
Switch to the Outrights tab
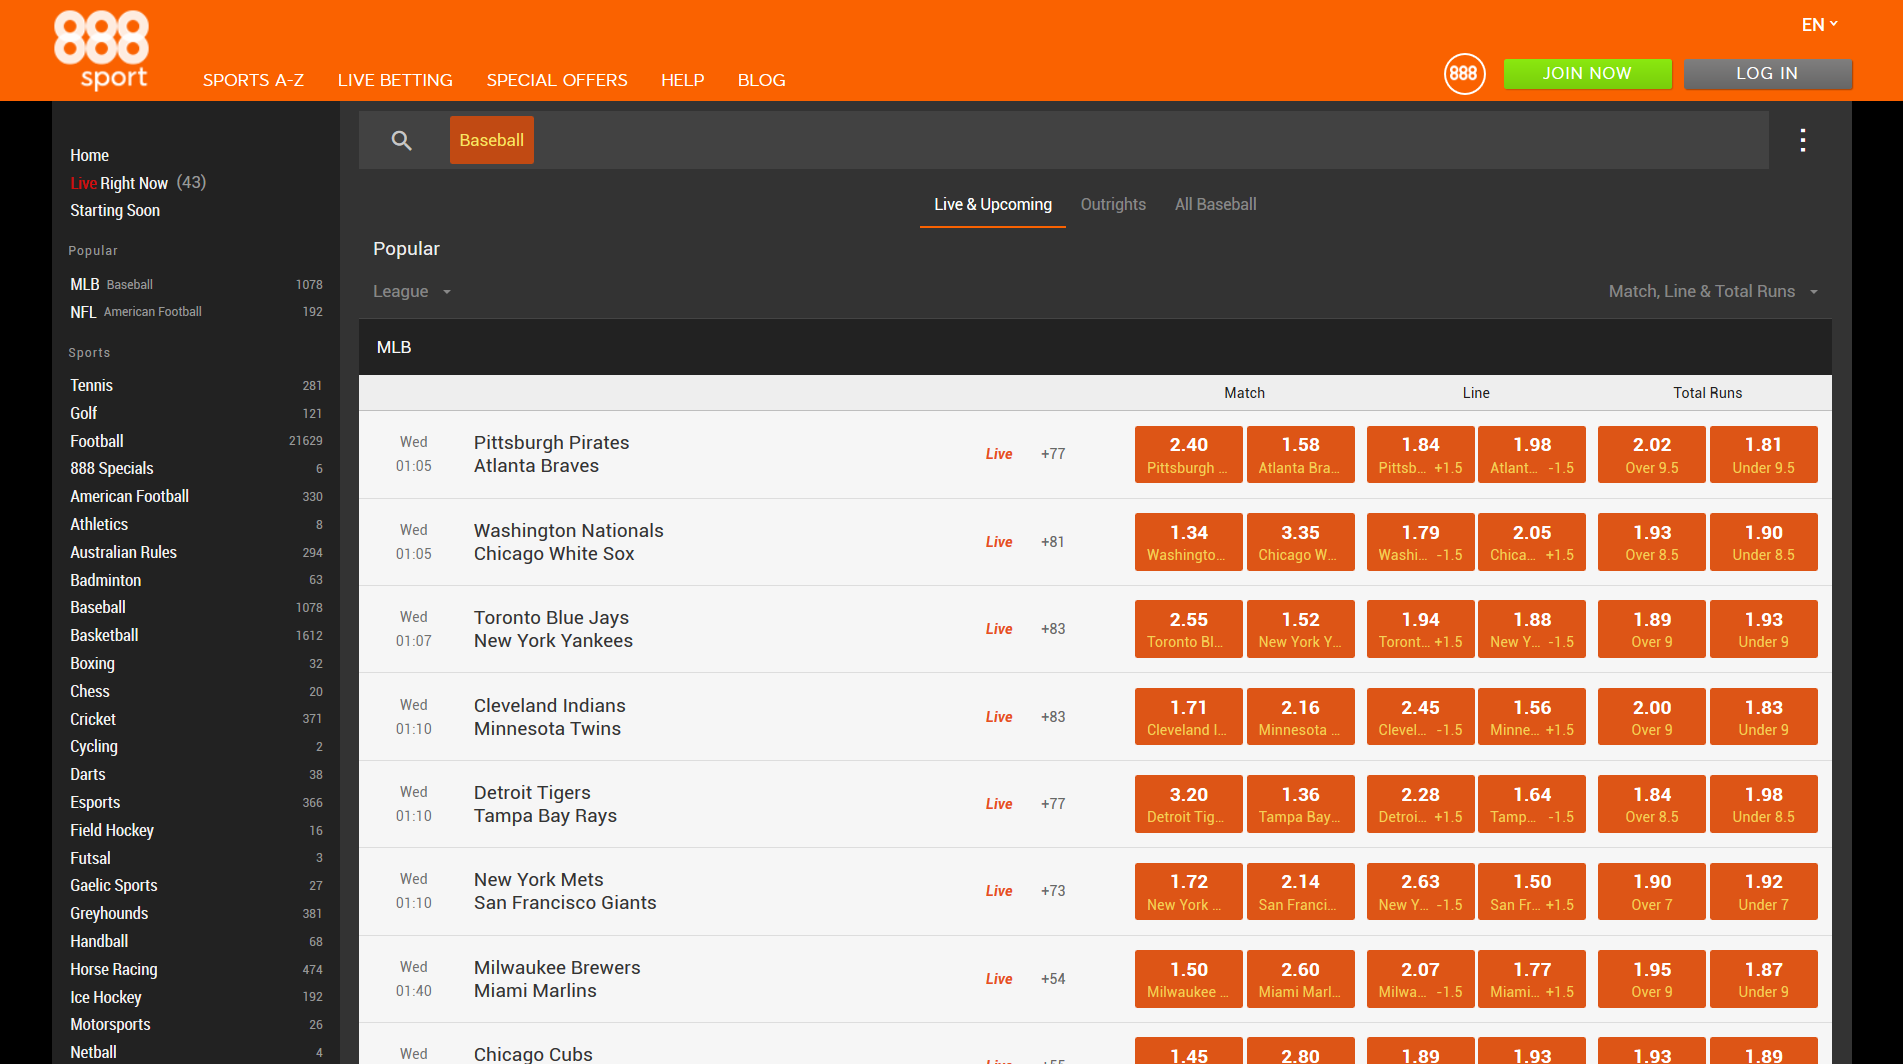click(1113, 205)
